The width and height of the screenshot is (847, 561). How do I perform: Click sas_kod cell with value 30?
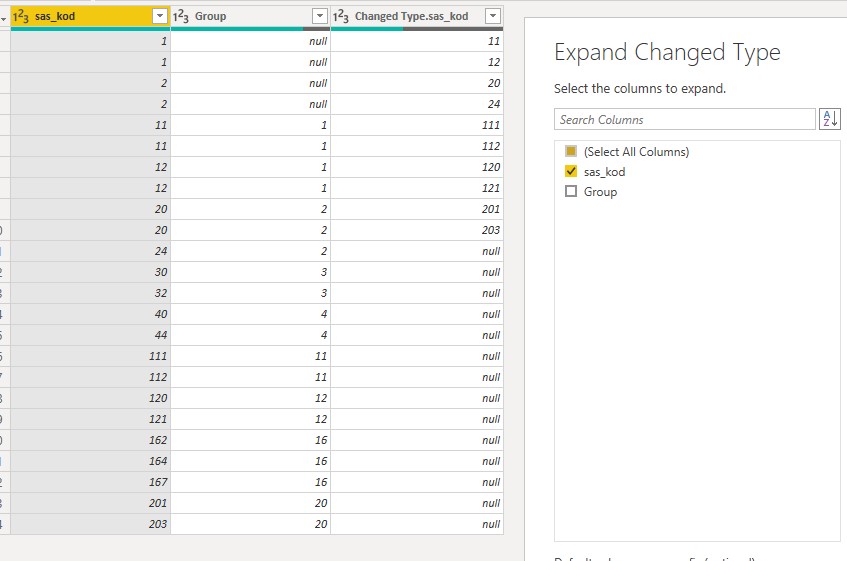[90, 272]
